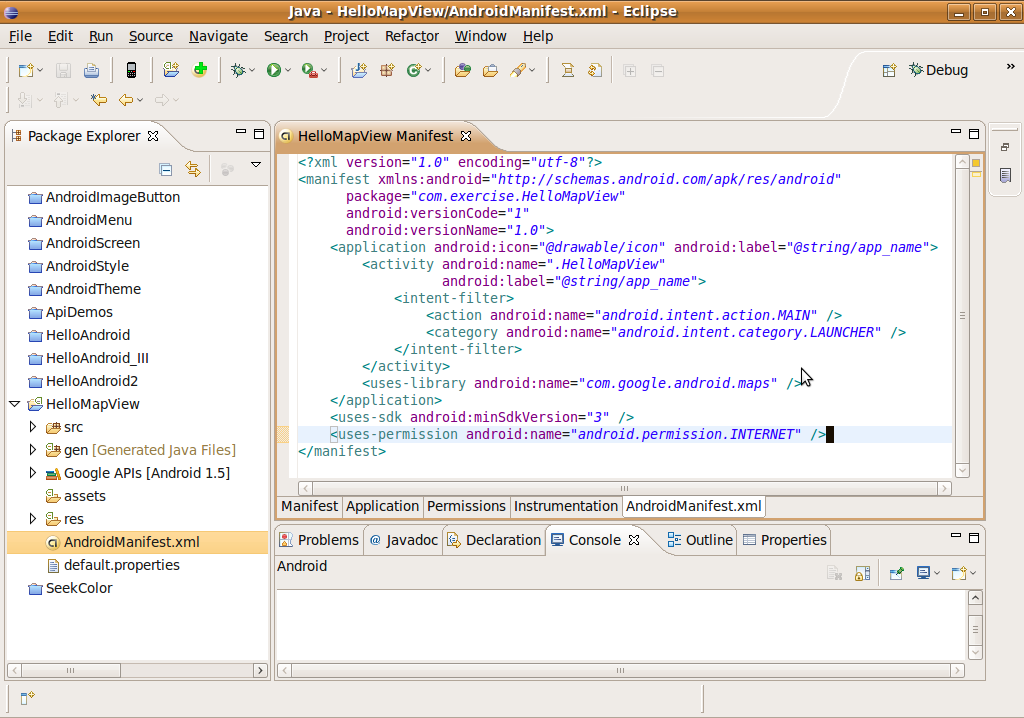Screen dimensions: 1024x718
Task: Click the editor horizontal scrollbar
Action: pyautogui.click(x=624, y=488)
